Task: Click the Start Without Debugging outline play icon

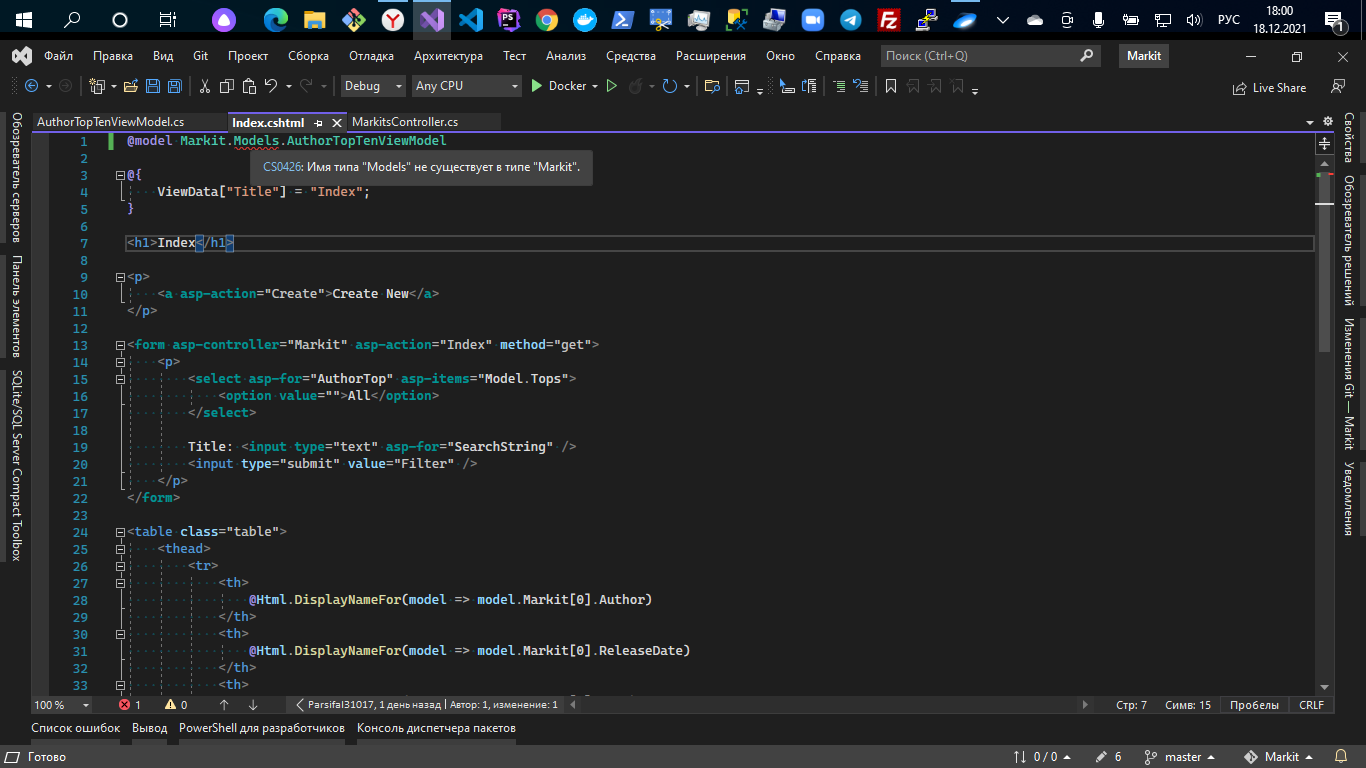Action: 612,86
